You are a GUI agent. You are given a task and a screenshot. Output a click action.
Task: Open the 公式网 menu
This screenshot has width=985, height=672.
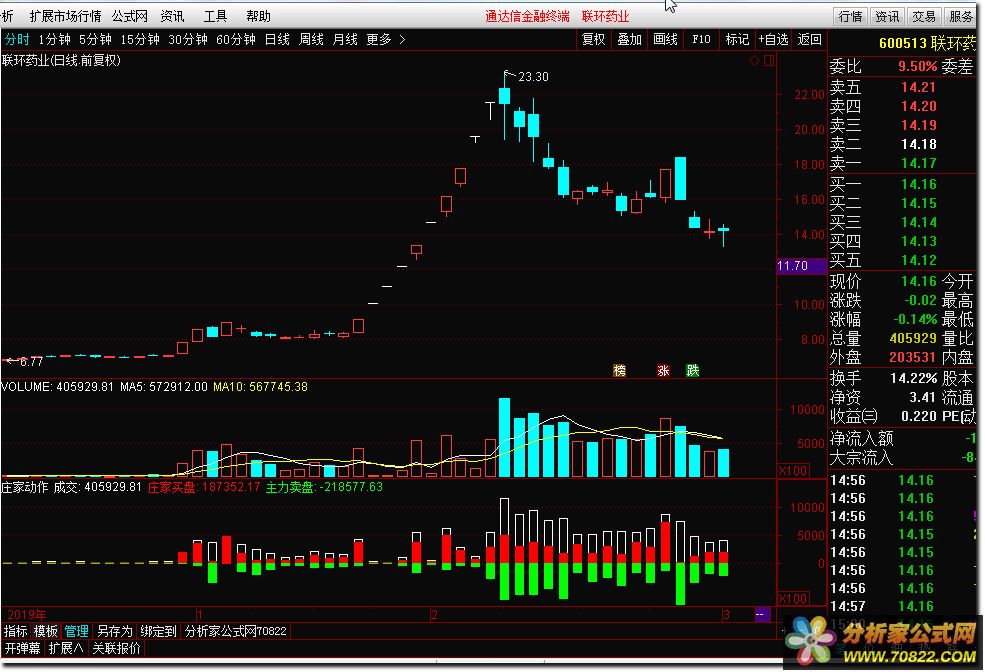pyautogui.click(x=129, y=16)
